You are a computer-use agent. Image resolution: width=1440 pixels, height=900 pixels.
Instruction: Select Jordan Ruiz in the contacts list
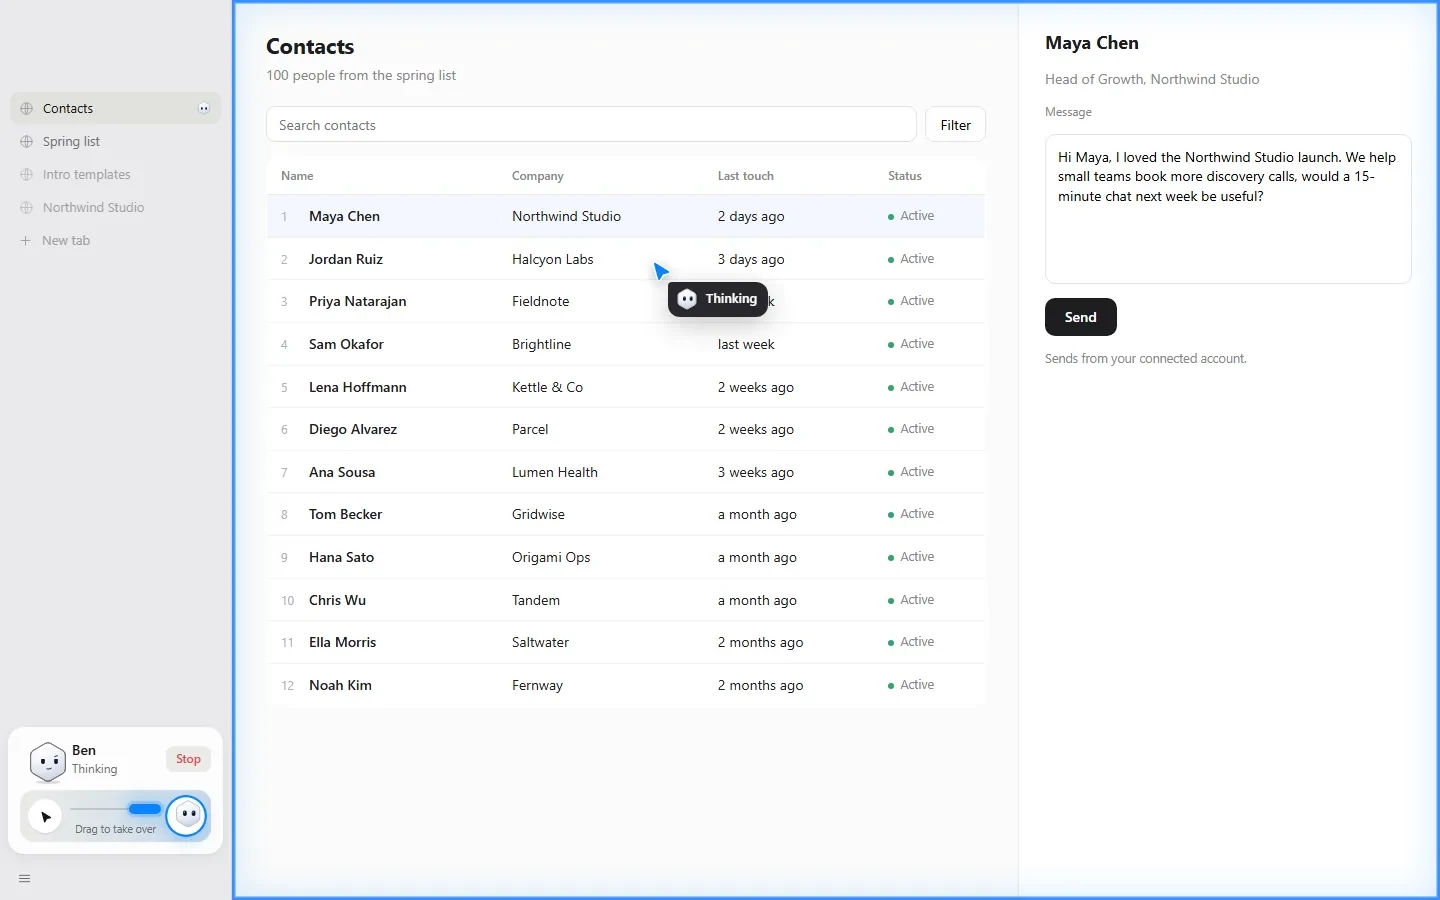[x=346, y=259]
